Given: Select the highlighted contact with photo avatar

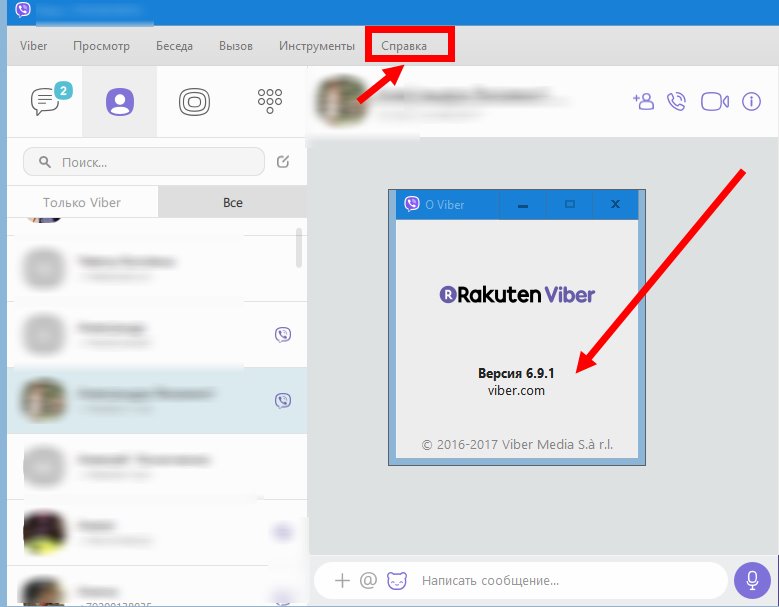Looking at the screenshot, I should point(157,400).
